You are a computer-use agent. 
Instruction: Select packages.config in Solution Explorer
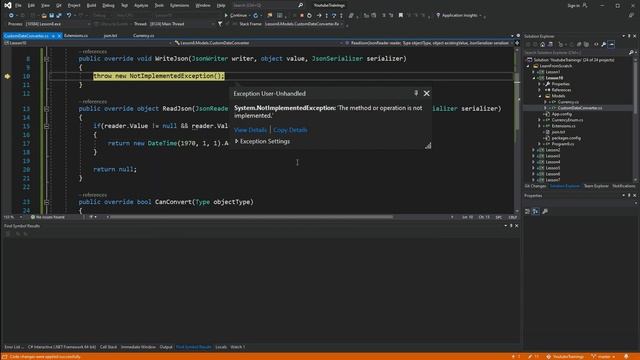[566, 138]
